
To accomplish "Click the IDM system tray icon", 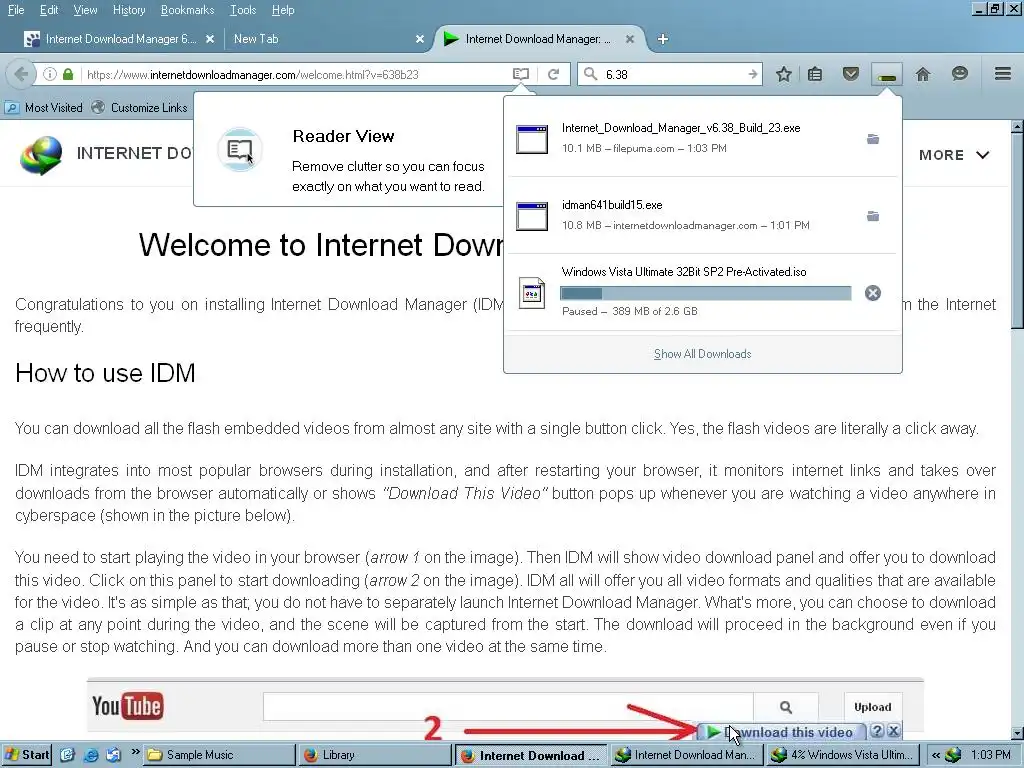I will pyautogui.click(x=953, y=755).
